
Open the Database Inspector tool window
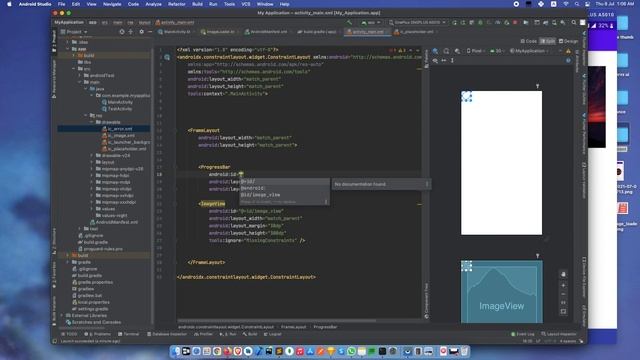[x=167, y=334]
